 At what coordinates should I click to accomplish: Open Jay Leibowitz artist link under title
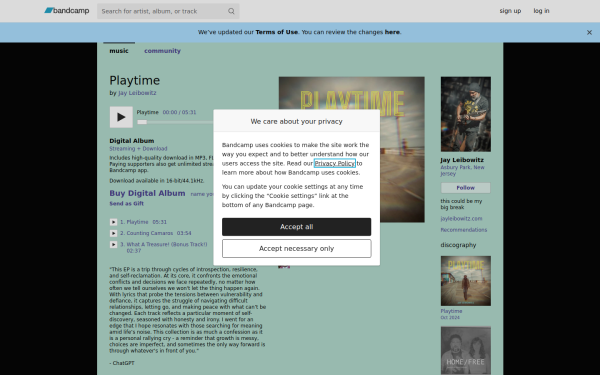pos(137,93)
